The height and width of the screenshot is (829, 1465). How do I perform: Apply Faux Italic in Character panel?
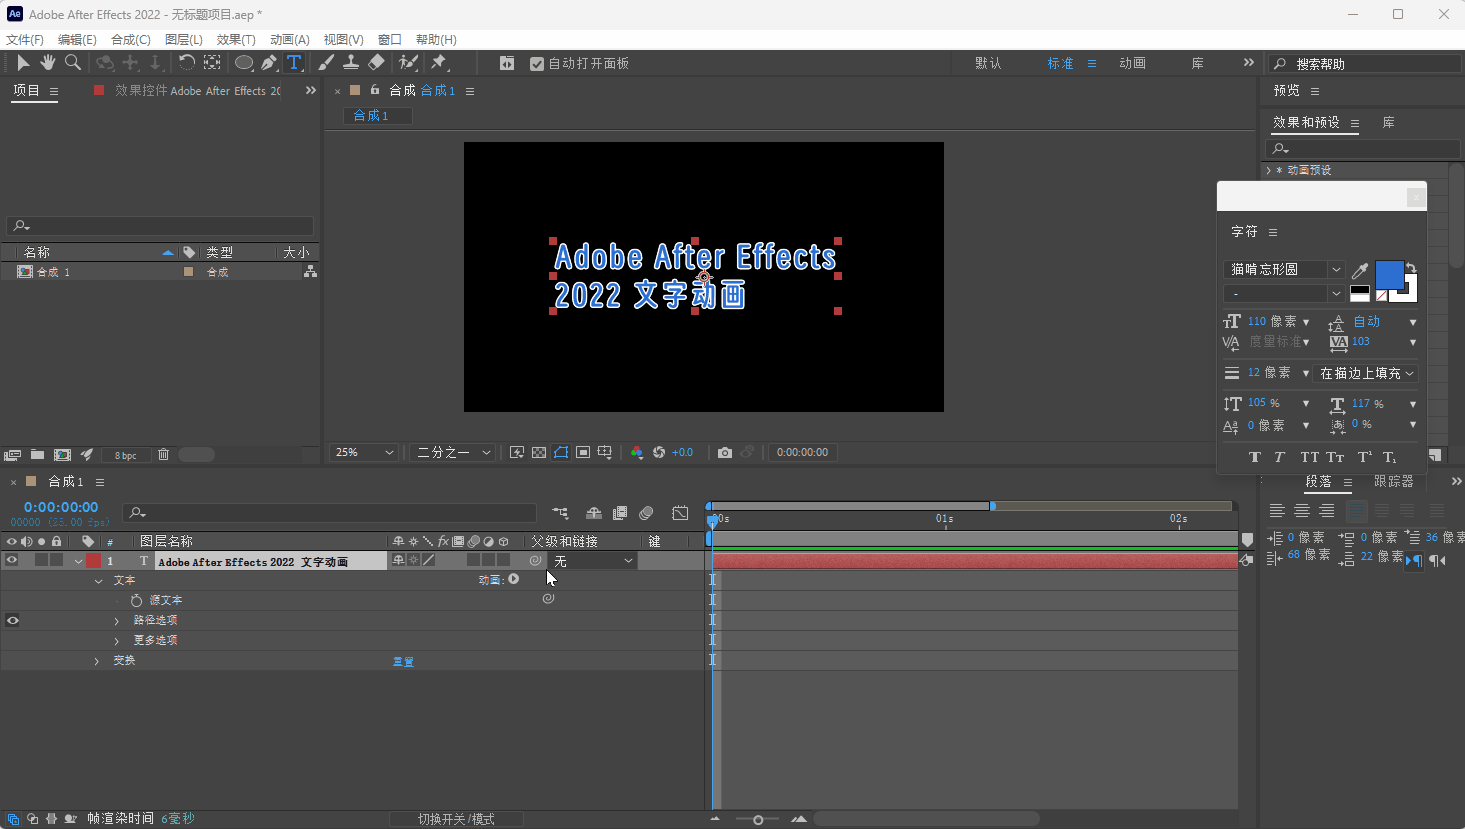coord(1279,457)
